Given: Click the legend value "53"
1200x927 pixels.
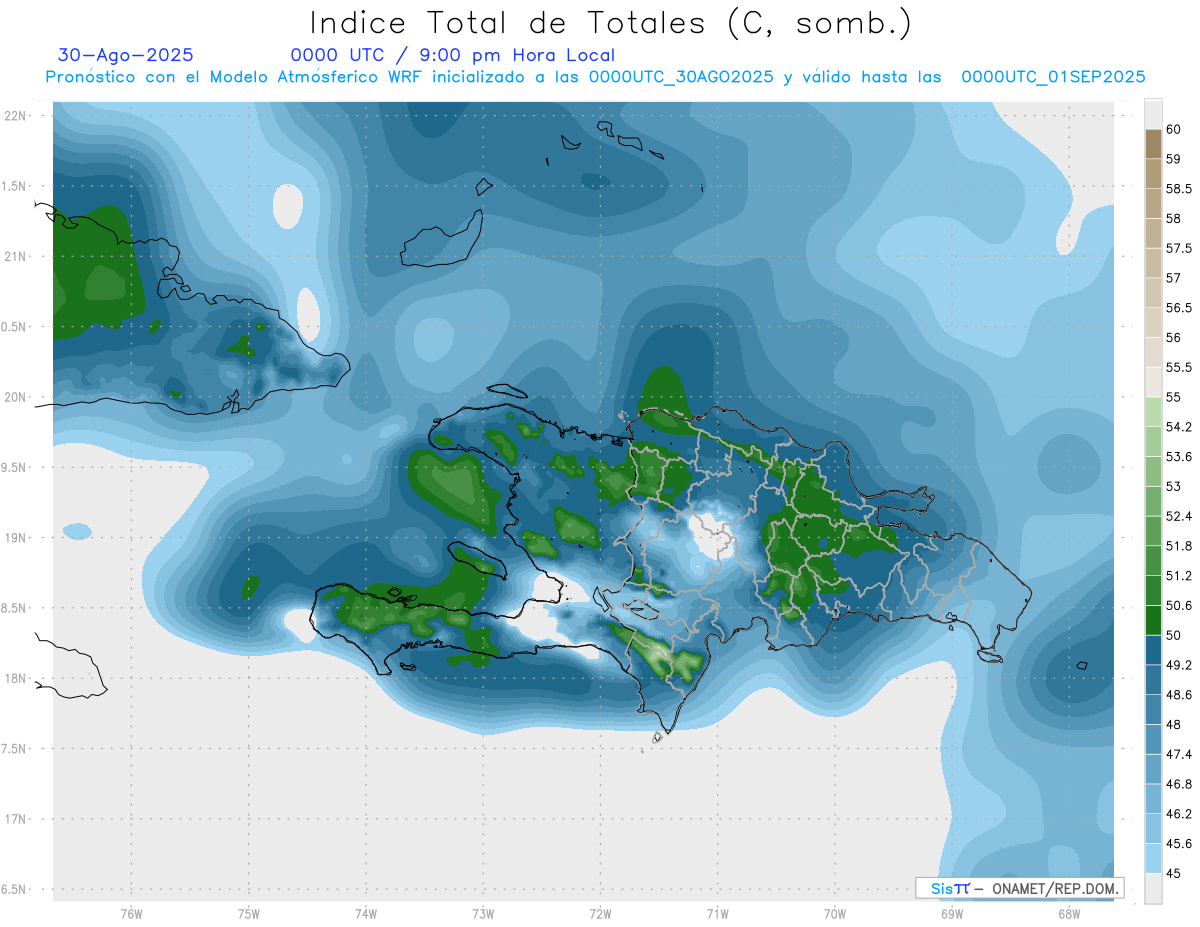Looking at the screenshot, I should (1174, 486).
